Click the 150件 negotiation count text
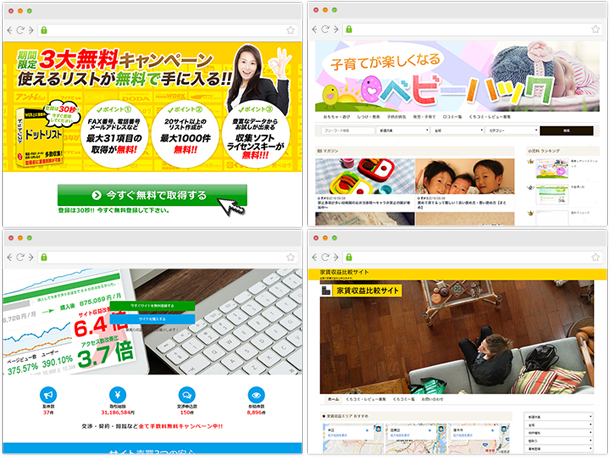 [x=187, y=412]
